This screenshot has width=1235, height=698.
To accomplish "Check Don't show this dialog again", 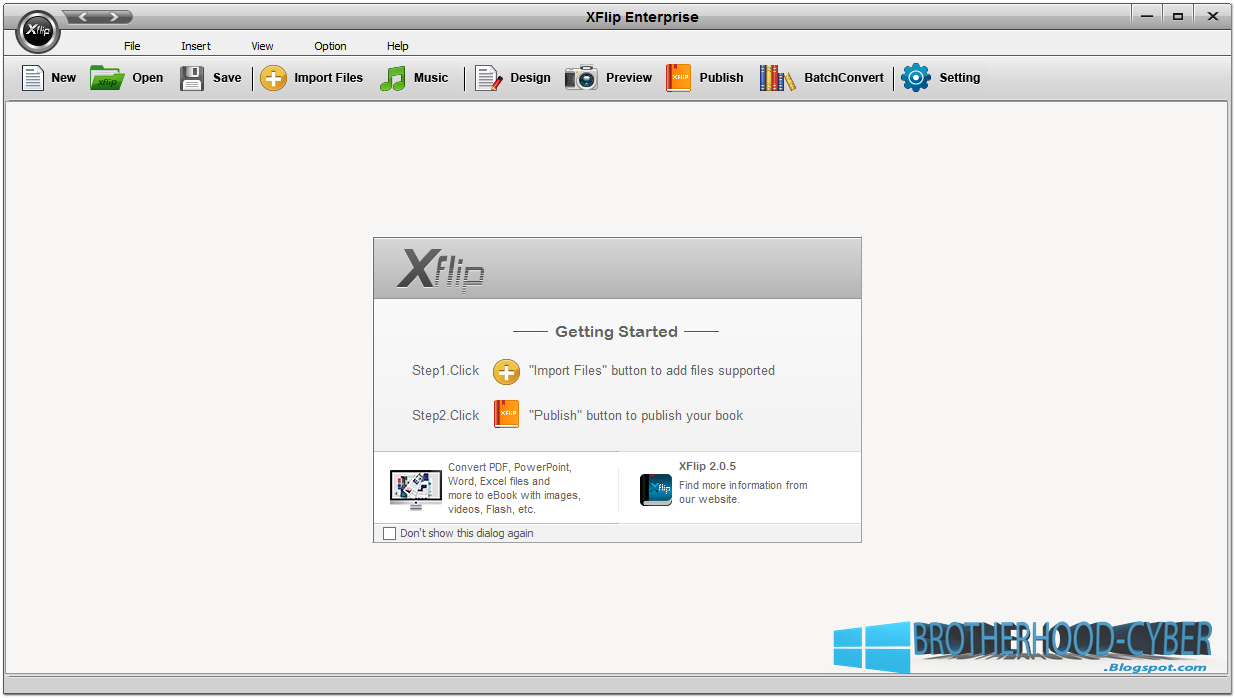I will pyautogui.click(x=390, y=534).
